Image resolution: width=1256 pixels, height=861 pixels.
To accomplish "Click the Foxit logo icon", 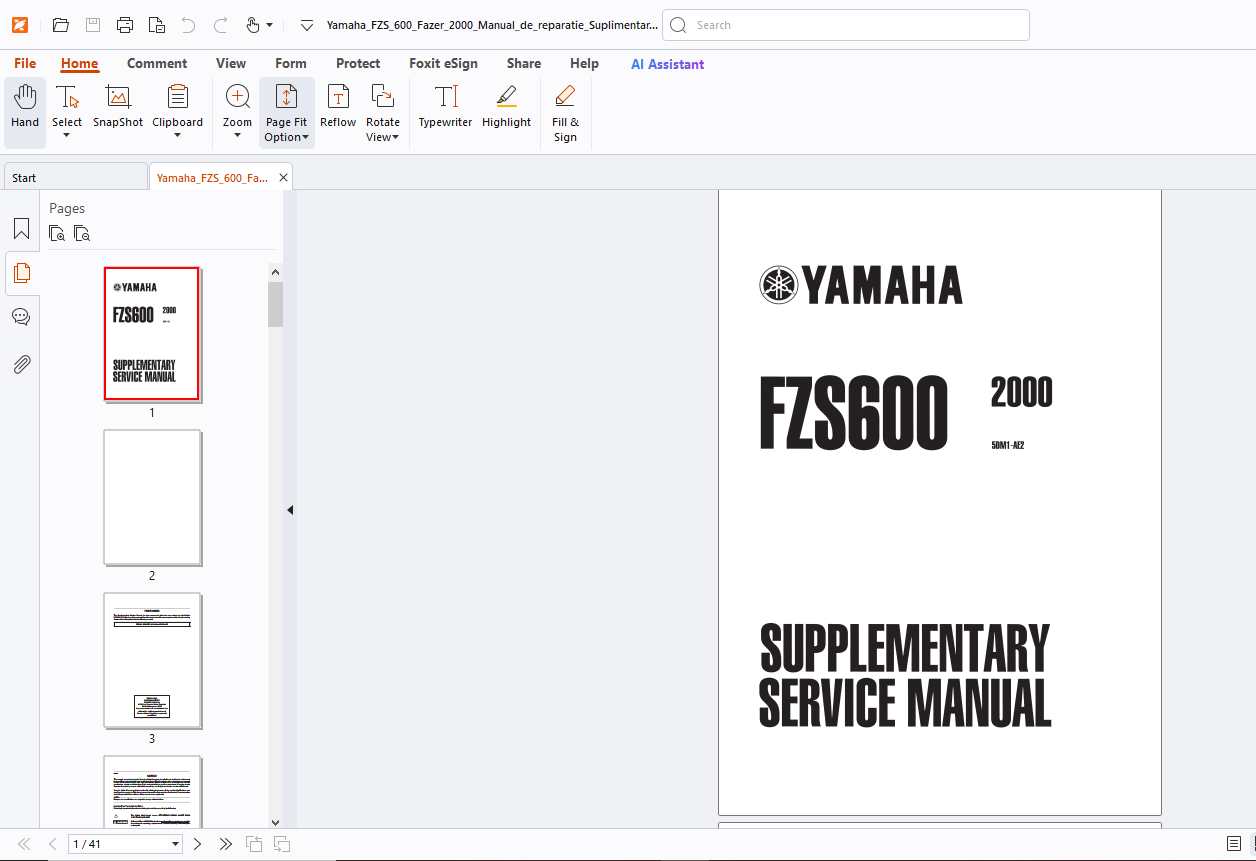I will [x=20, y=25].
